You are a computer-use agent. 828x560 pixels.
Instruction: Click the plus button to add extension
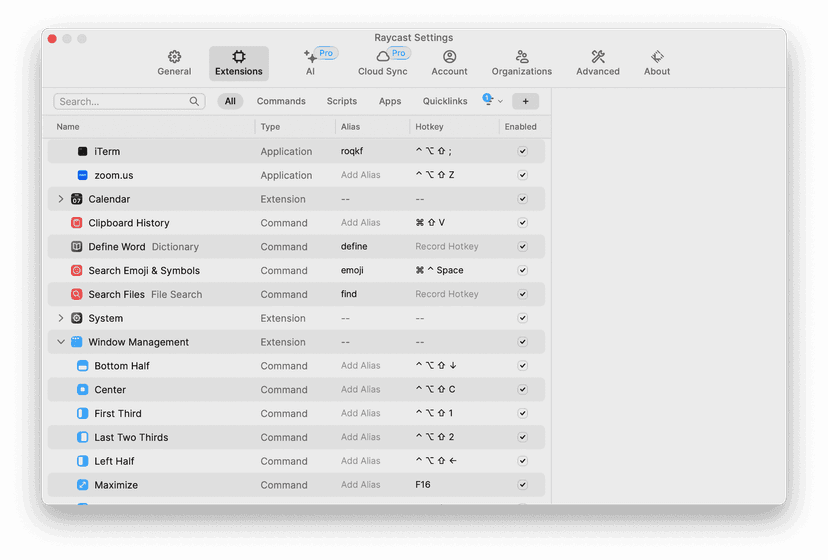525,101
